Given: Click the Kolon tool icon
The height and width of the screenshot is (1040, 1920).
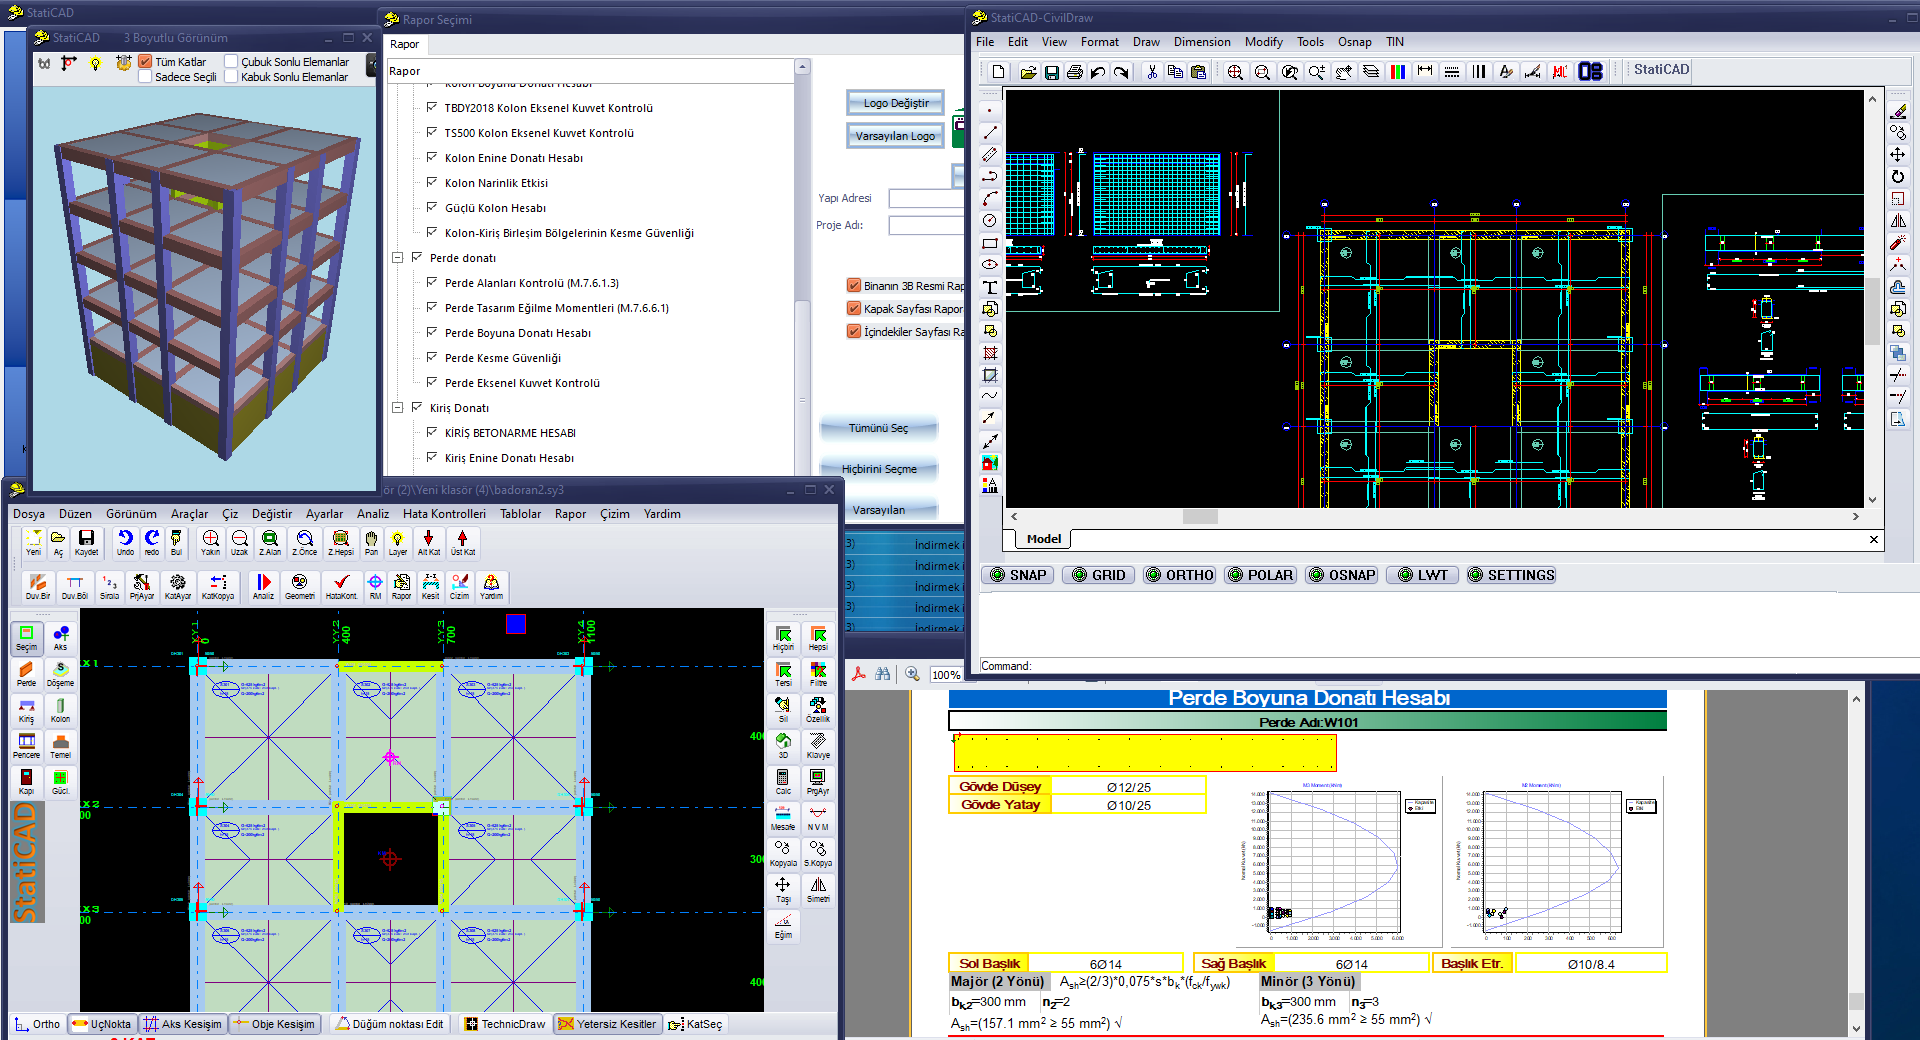Looking at the screenshot, I should (x=60, y=710).
